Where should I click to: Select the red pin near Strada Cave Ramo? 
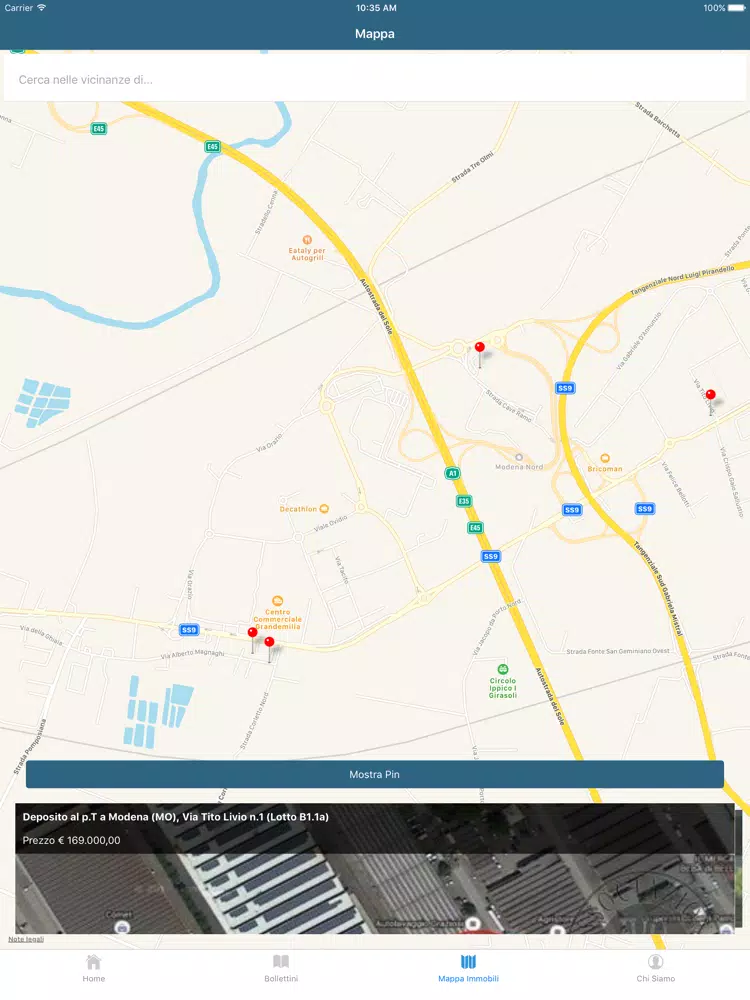coord(480,350)
